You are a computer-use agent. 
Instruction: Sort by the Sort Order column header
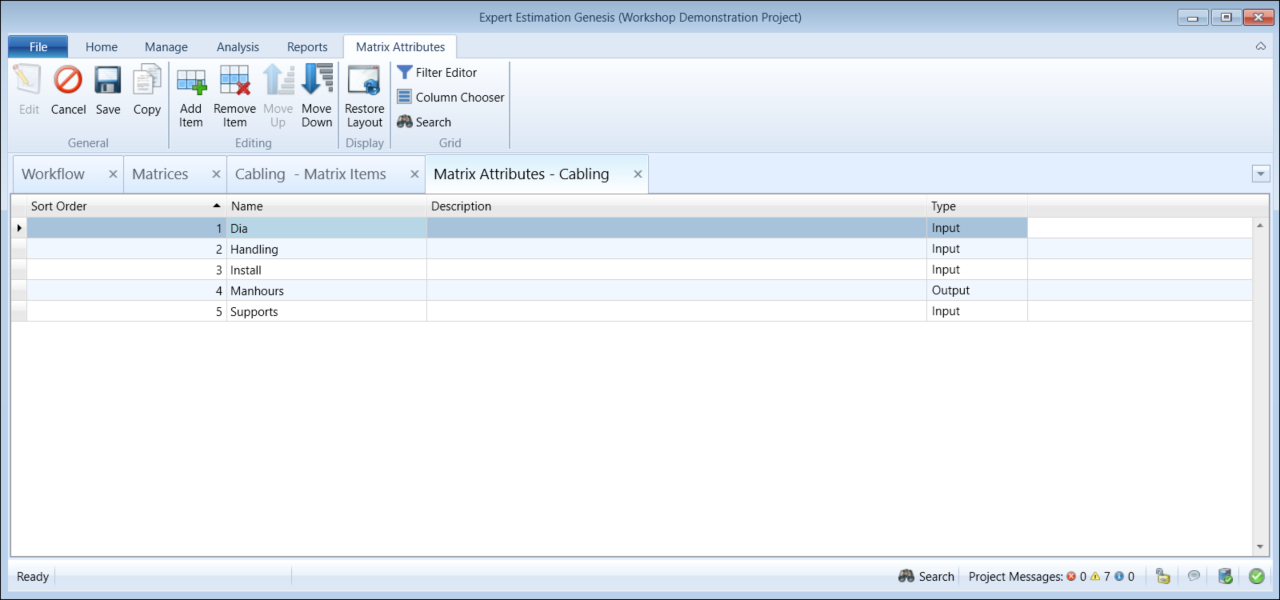point(120,207)
